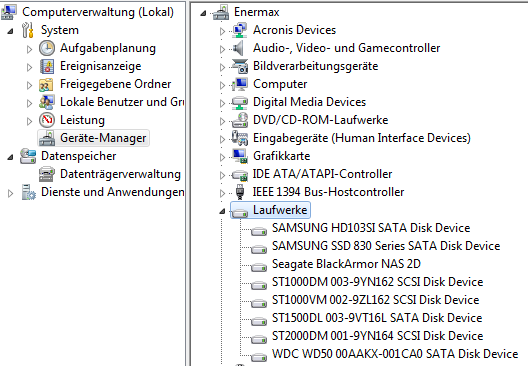This screenshot has width=528, height=366.
Task: Open Geräte-Manager in the left tree
Action: (103, 138)
